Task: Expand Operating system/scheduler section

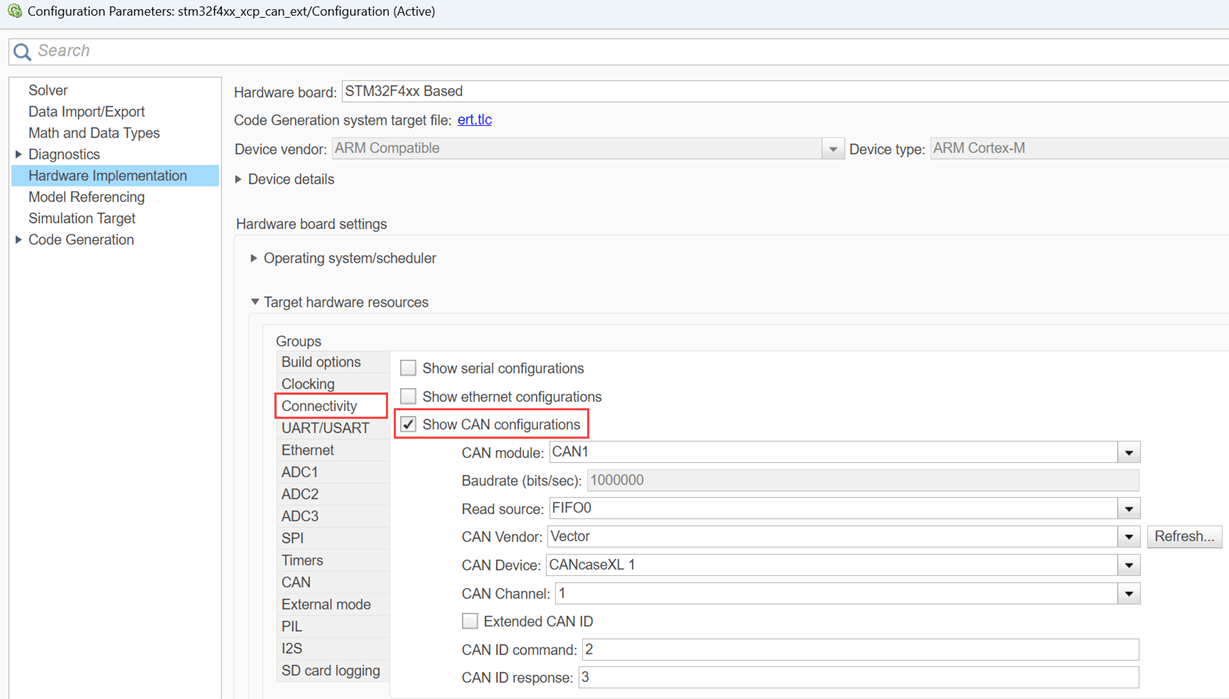Action: (254, 258)
